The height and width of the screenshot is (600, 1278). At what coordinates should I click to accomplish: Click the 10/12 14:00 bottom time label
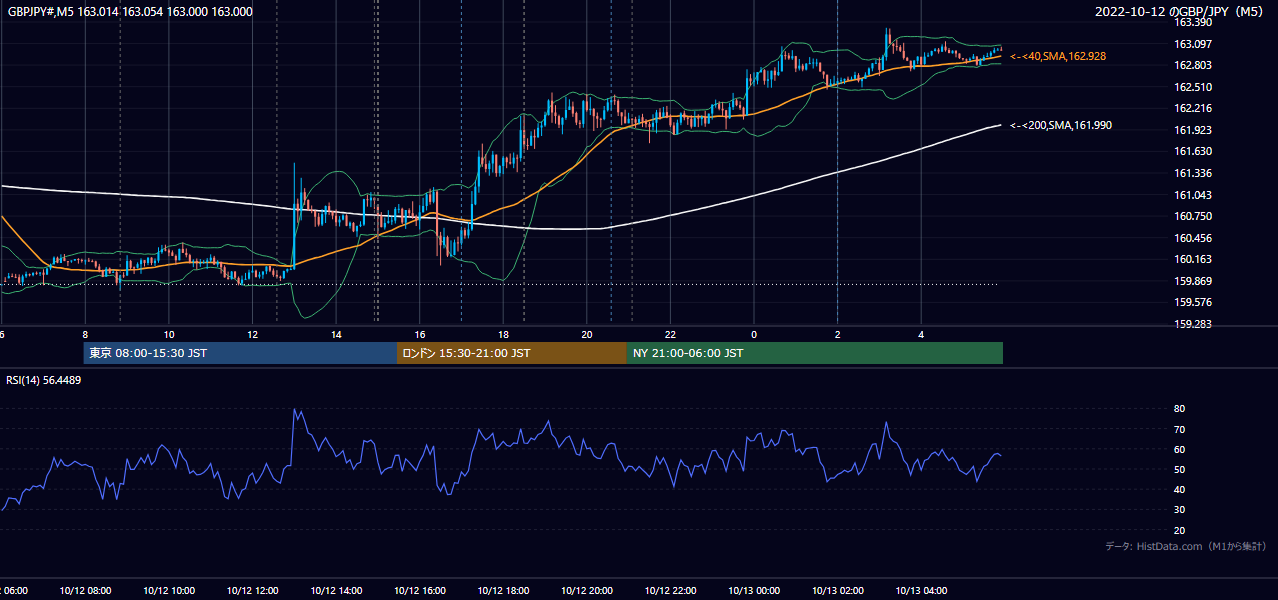coord(336,590)
